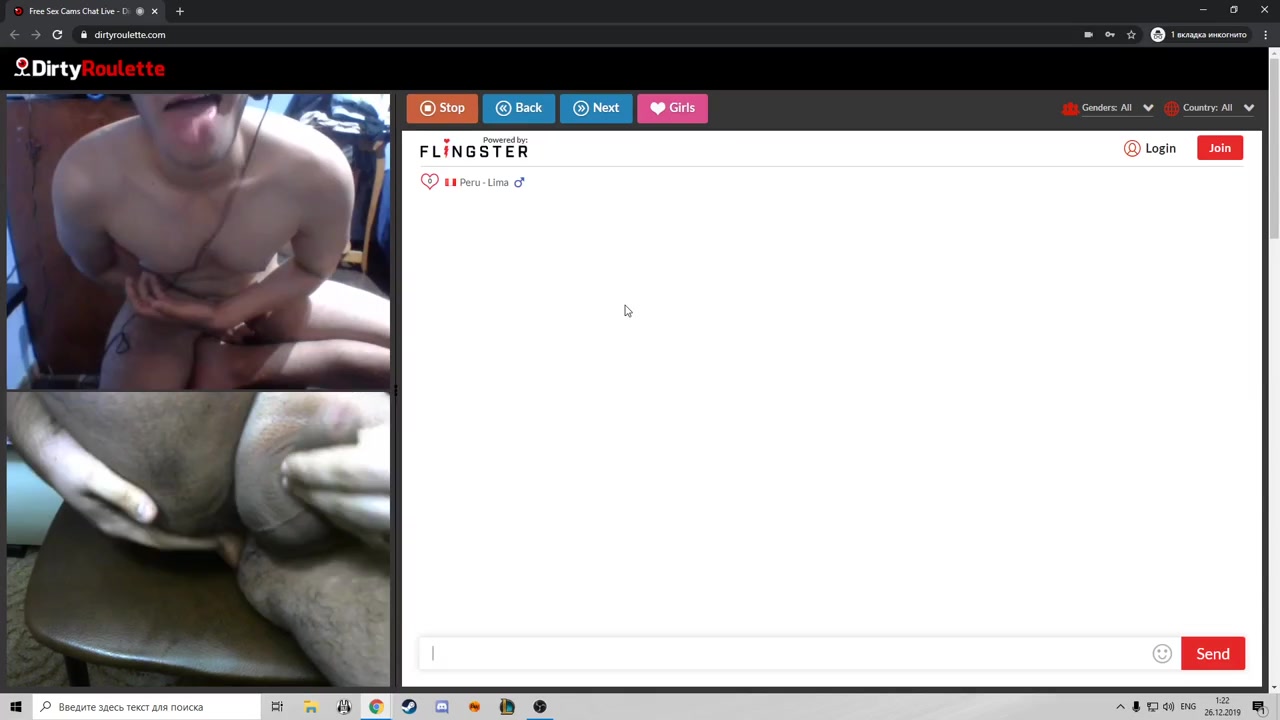This screenshot has width=1280, height=720.
Task: Reload the page with browser refresh icon
Action: coord(57,35)
